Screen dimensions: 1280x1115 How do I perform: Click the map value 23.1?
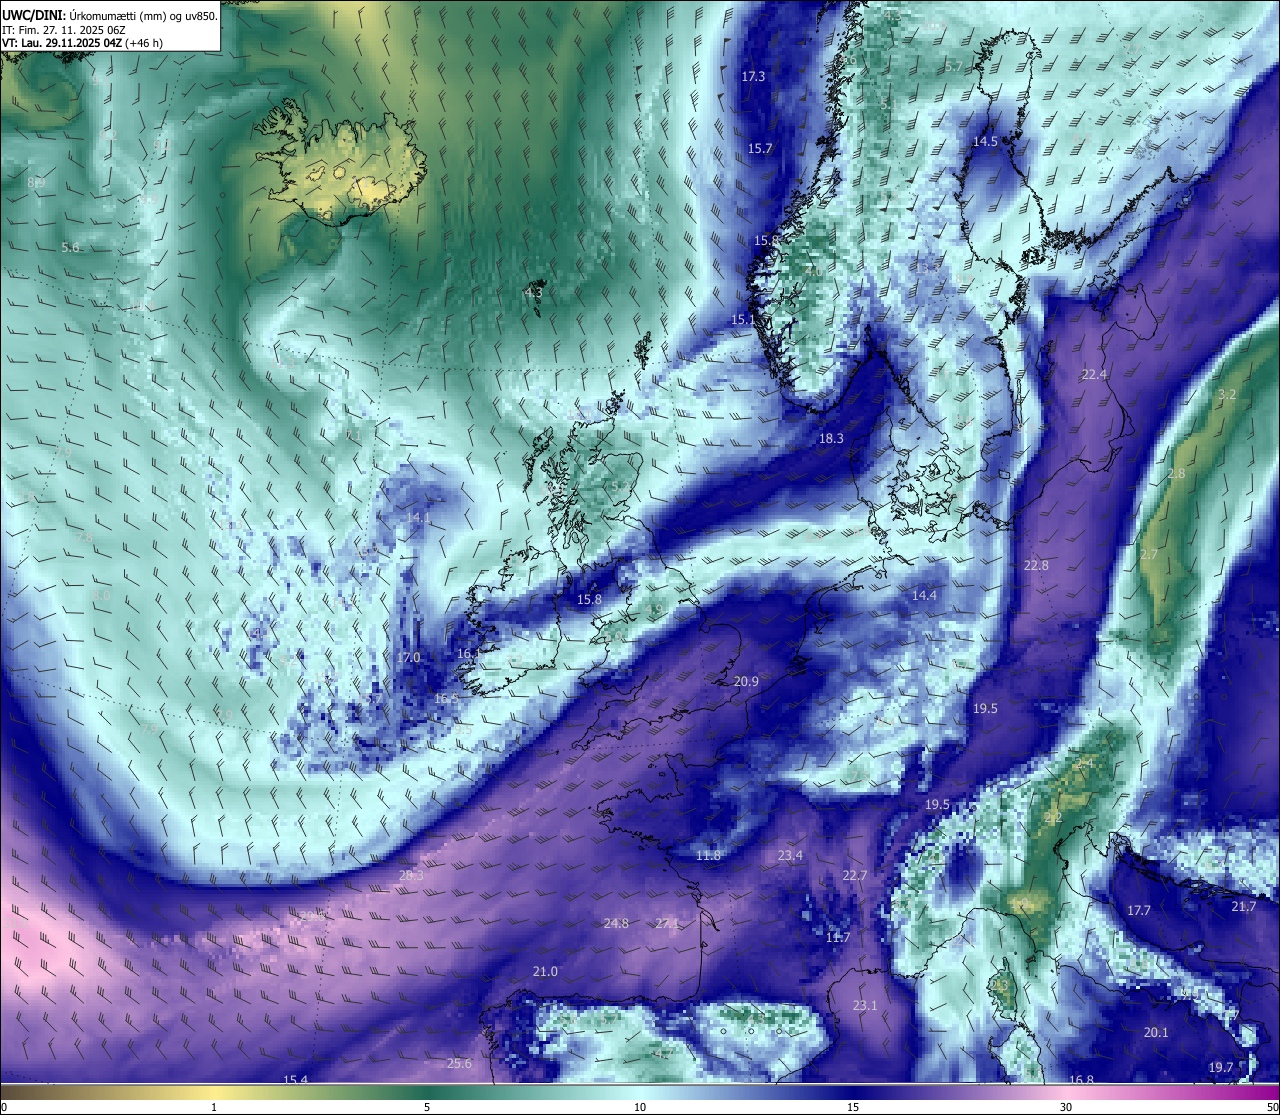865,1006
